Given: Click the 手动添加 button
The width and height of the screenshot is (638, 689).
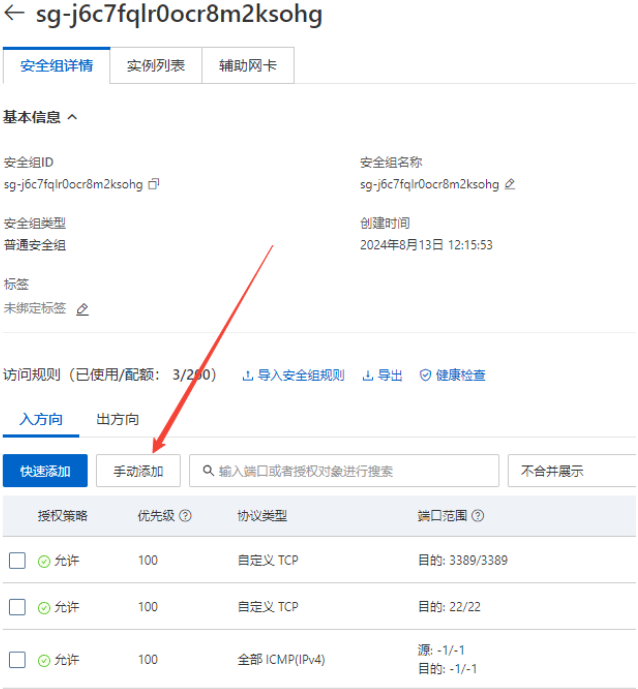Looking at the screenshot, I should coord(137,471).
